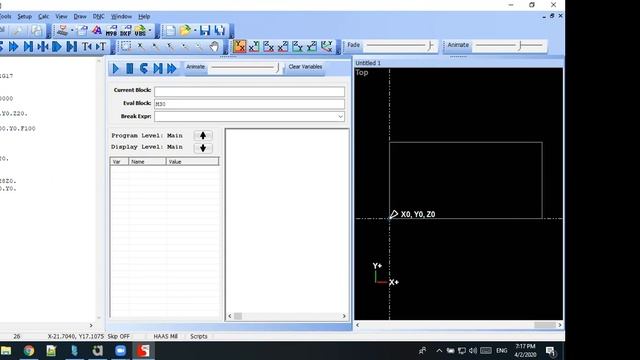640x360 pixels.
Task: Open the DXF import icon
Action: [125, 31]
